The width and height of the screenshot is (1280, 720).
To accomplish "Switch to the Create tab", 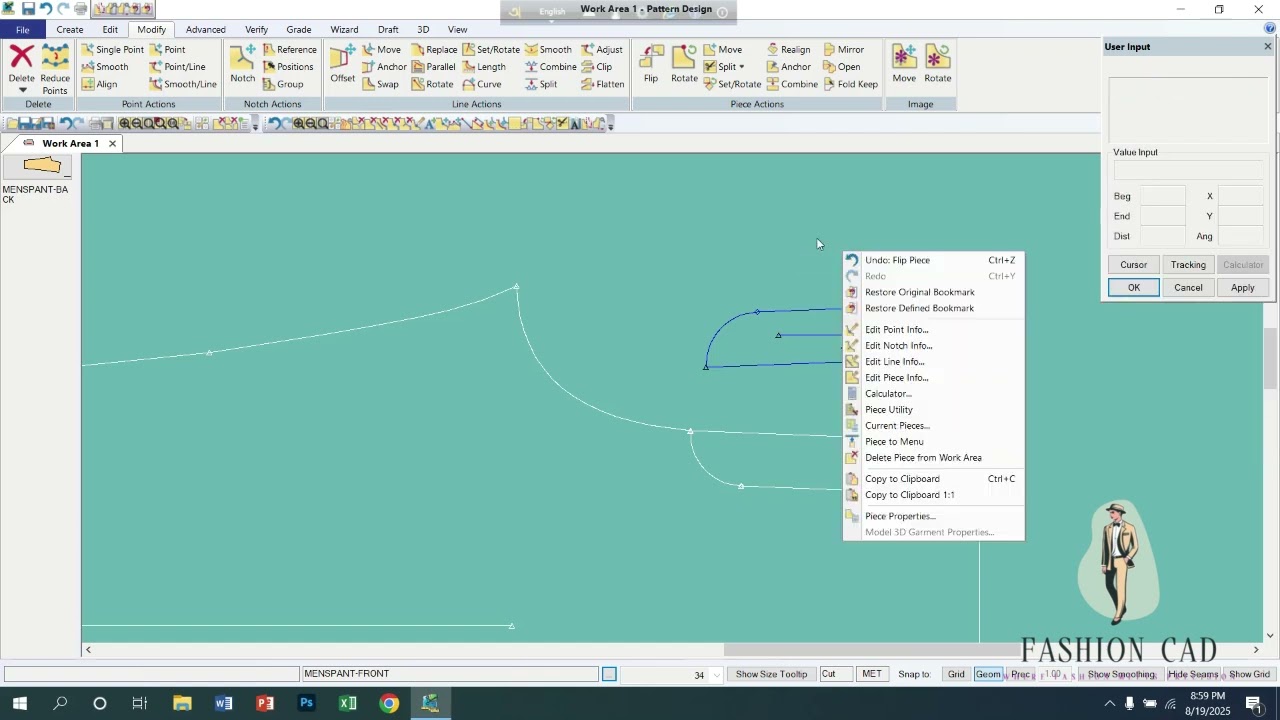I will click(x=70, y=30).
